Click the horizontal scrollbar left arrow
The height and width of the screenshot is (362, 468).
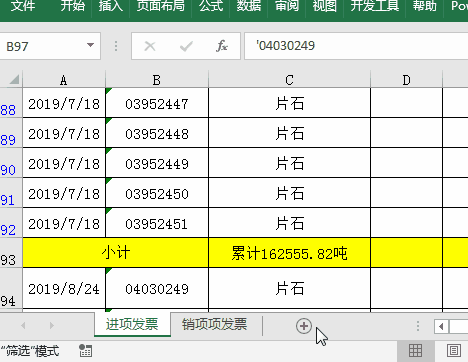tap(441, 326)
